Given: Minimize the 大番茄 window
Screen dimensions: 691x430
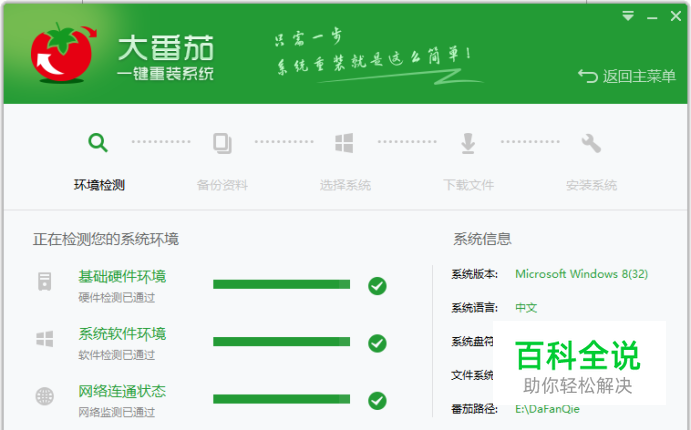Looking at the screenshot, I should click(652, 18).
